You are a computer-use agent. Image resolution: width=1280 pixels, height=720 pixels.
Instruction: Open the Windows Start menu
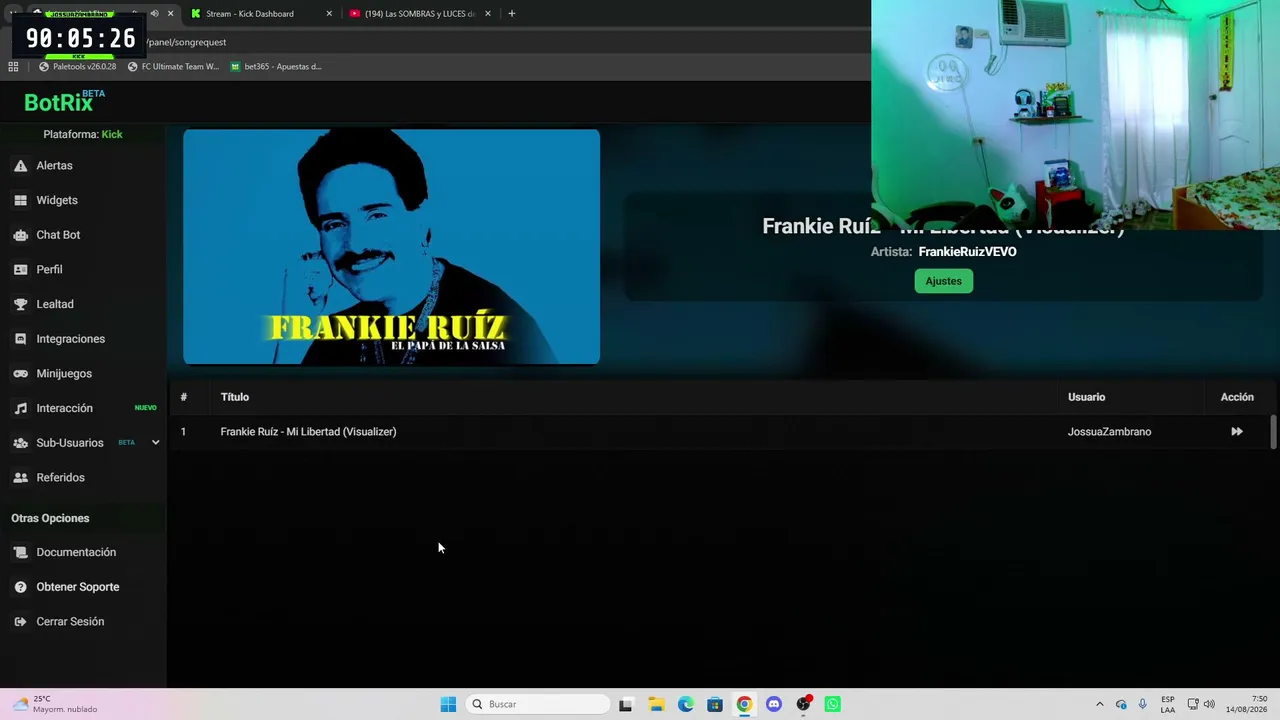pyautogui.click(x=448, y=705)
